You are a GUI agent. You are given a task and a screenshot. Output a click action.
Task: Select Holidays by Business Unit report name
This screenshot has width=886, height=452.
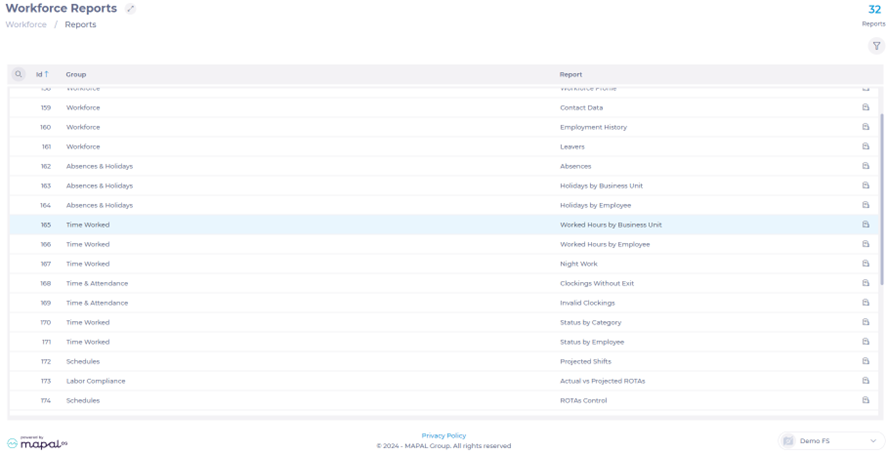click(601, 185)
